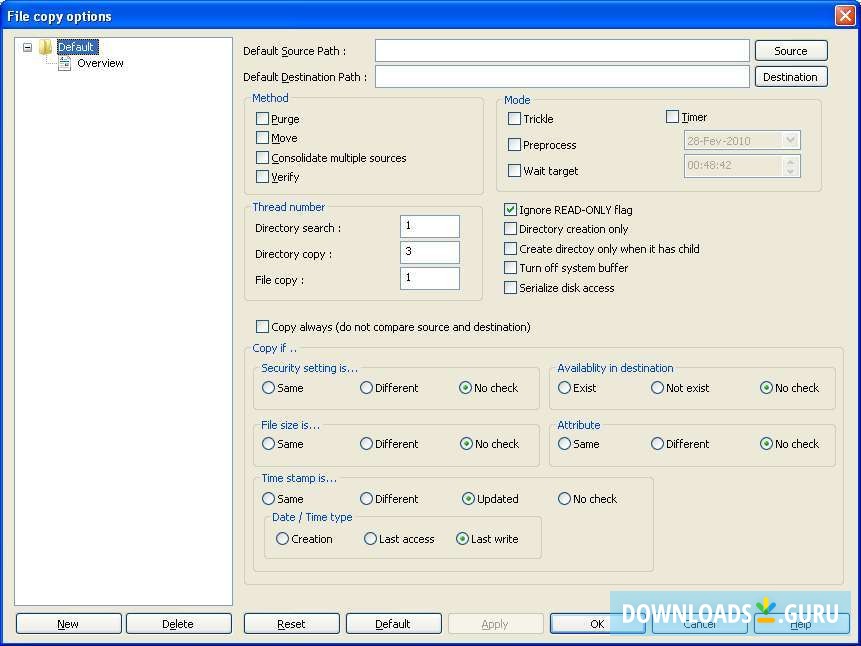
Task: Click the Default folder icon in the tree
Action: (44, 46)
